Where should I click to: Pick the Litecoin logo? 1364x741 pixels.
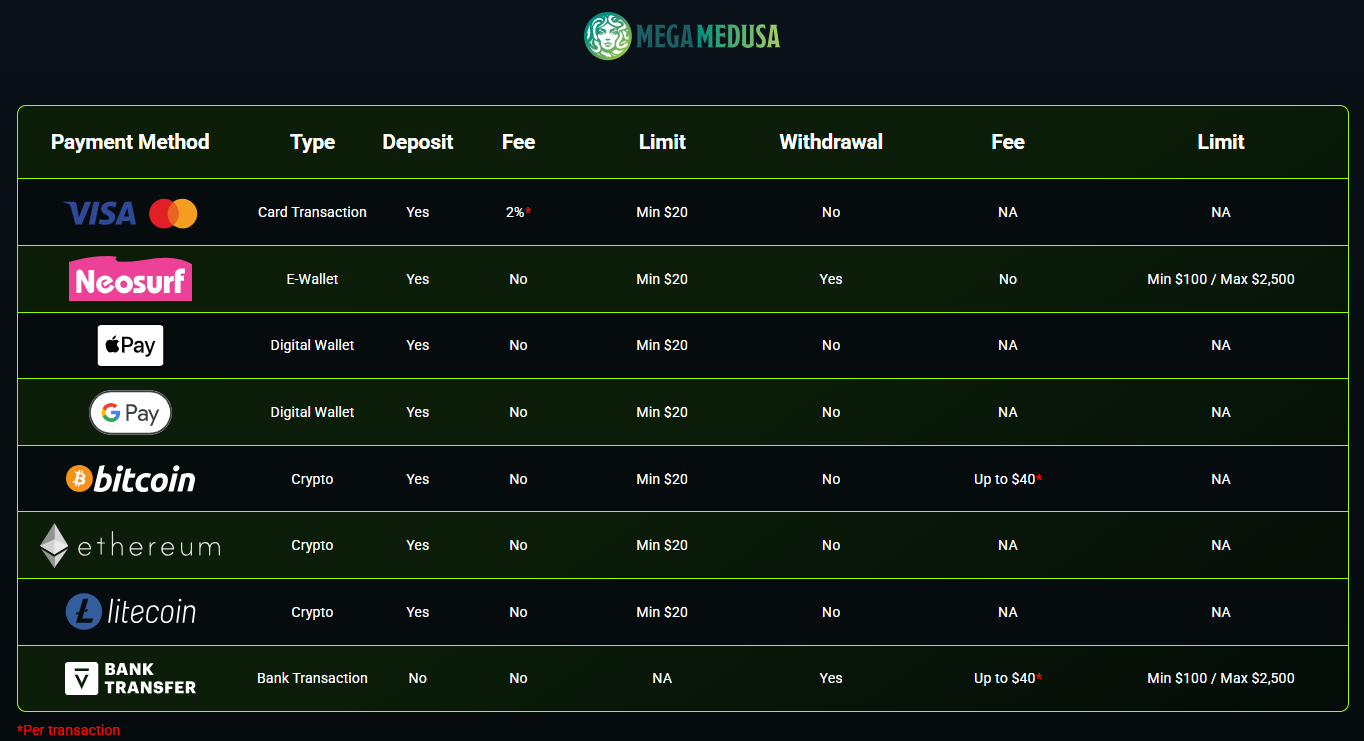(130, 612)
